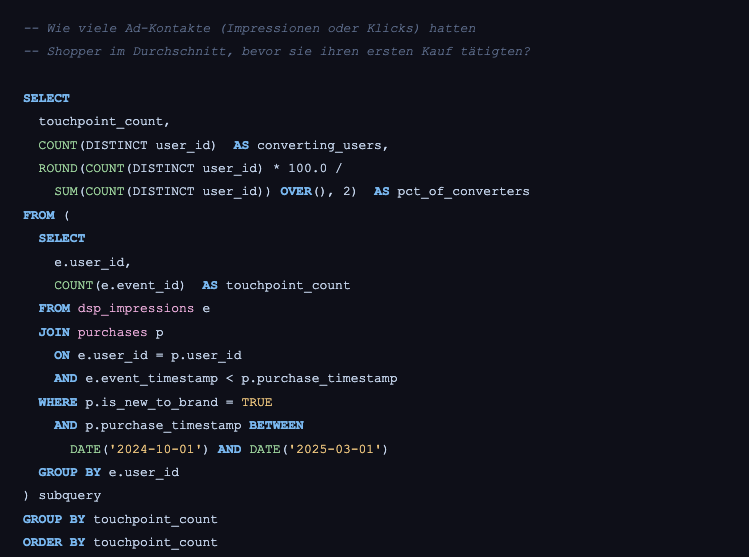Click the TRUE literal
Screen dimensions: 749x557
[257, 402]
